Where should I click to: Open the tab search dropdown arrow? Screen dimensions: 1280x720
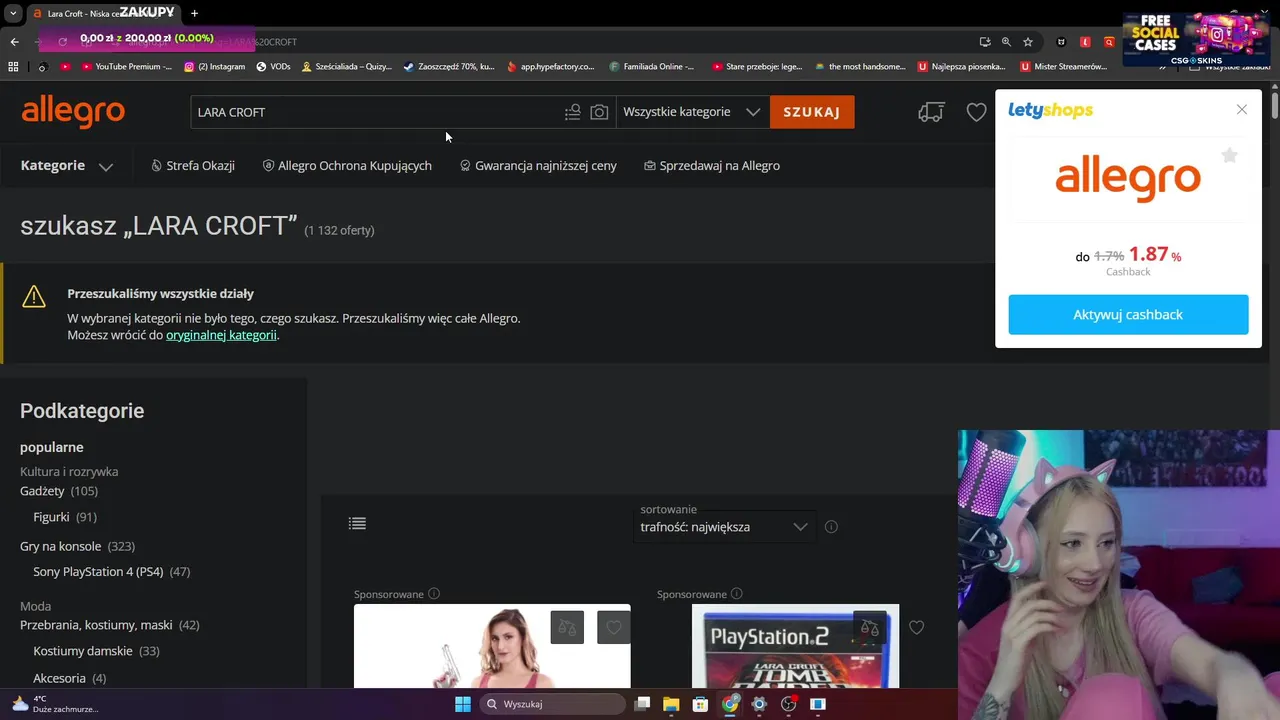(12, 13)
